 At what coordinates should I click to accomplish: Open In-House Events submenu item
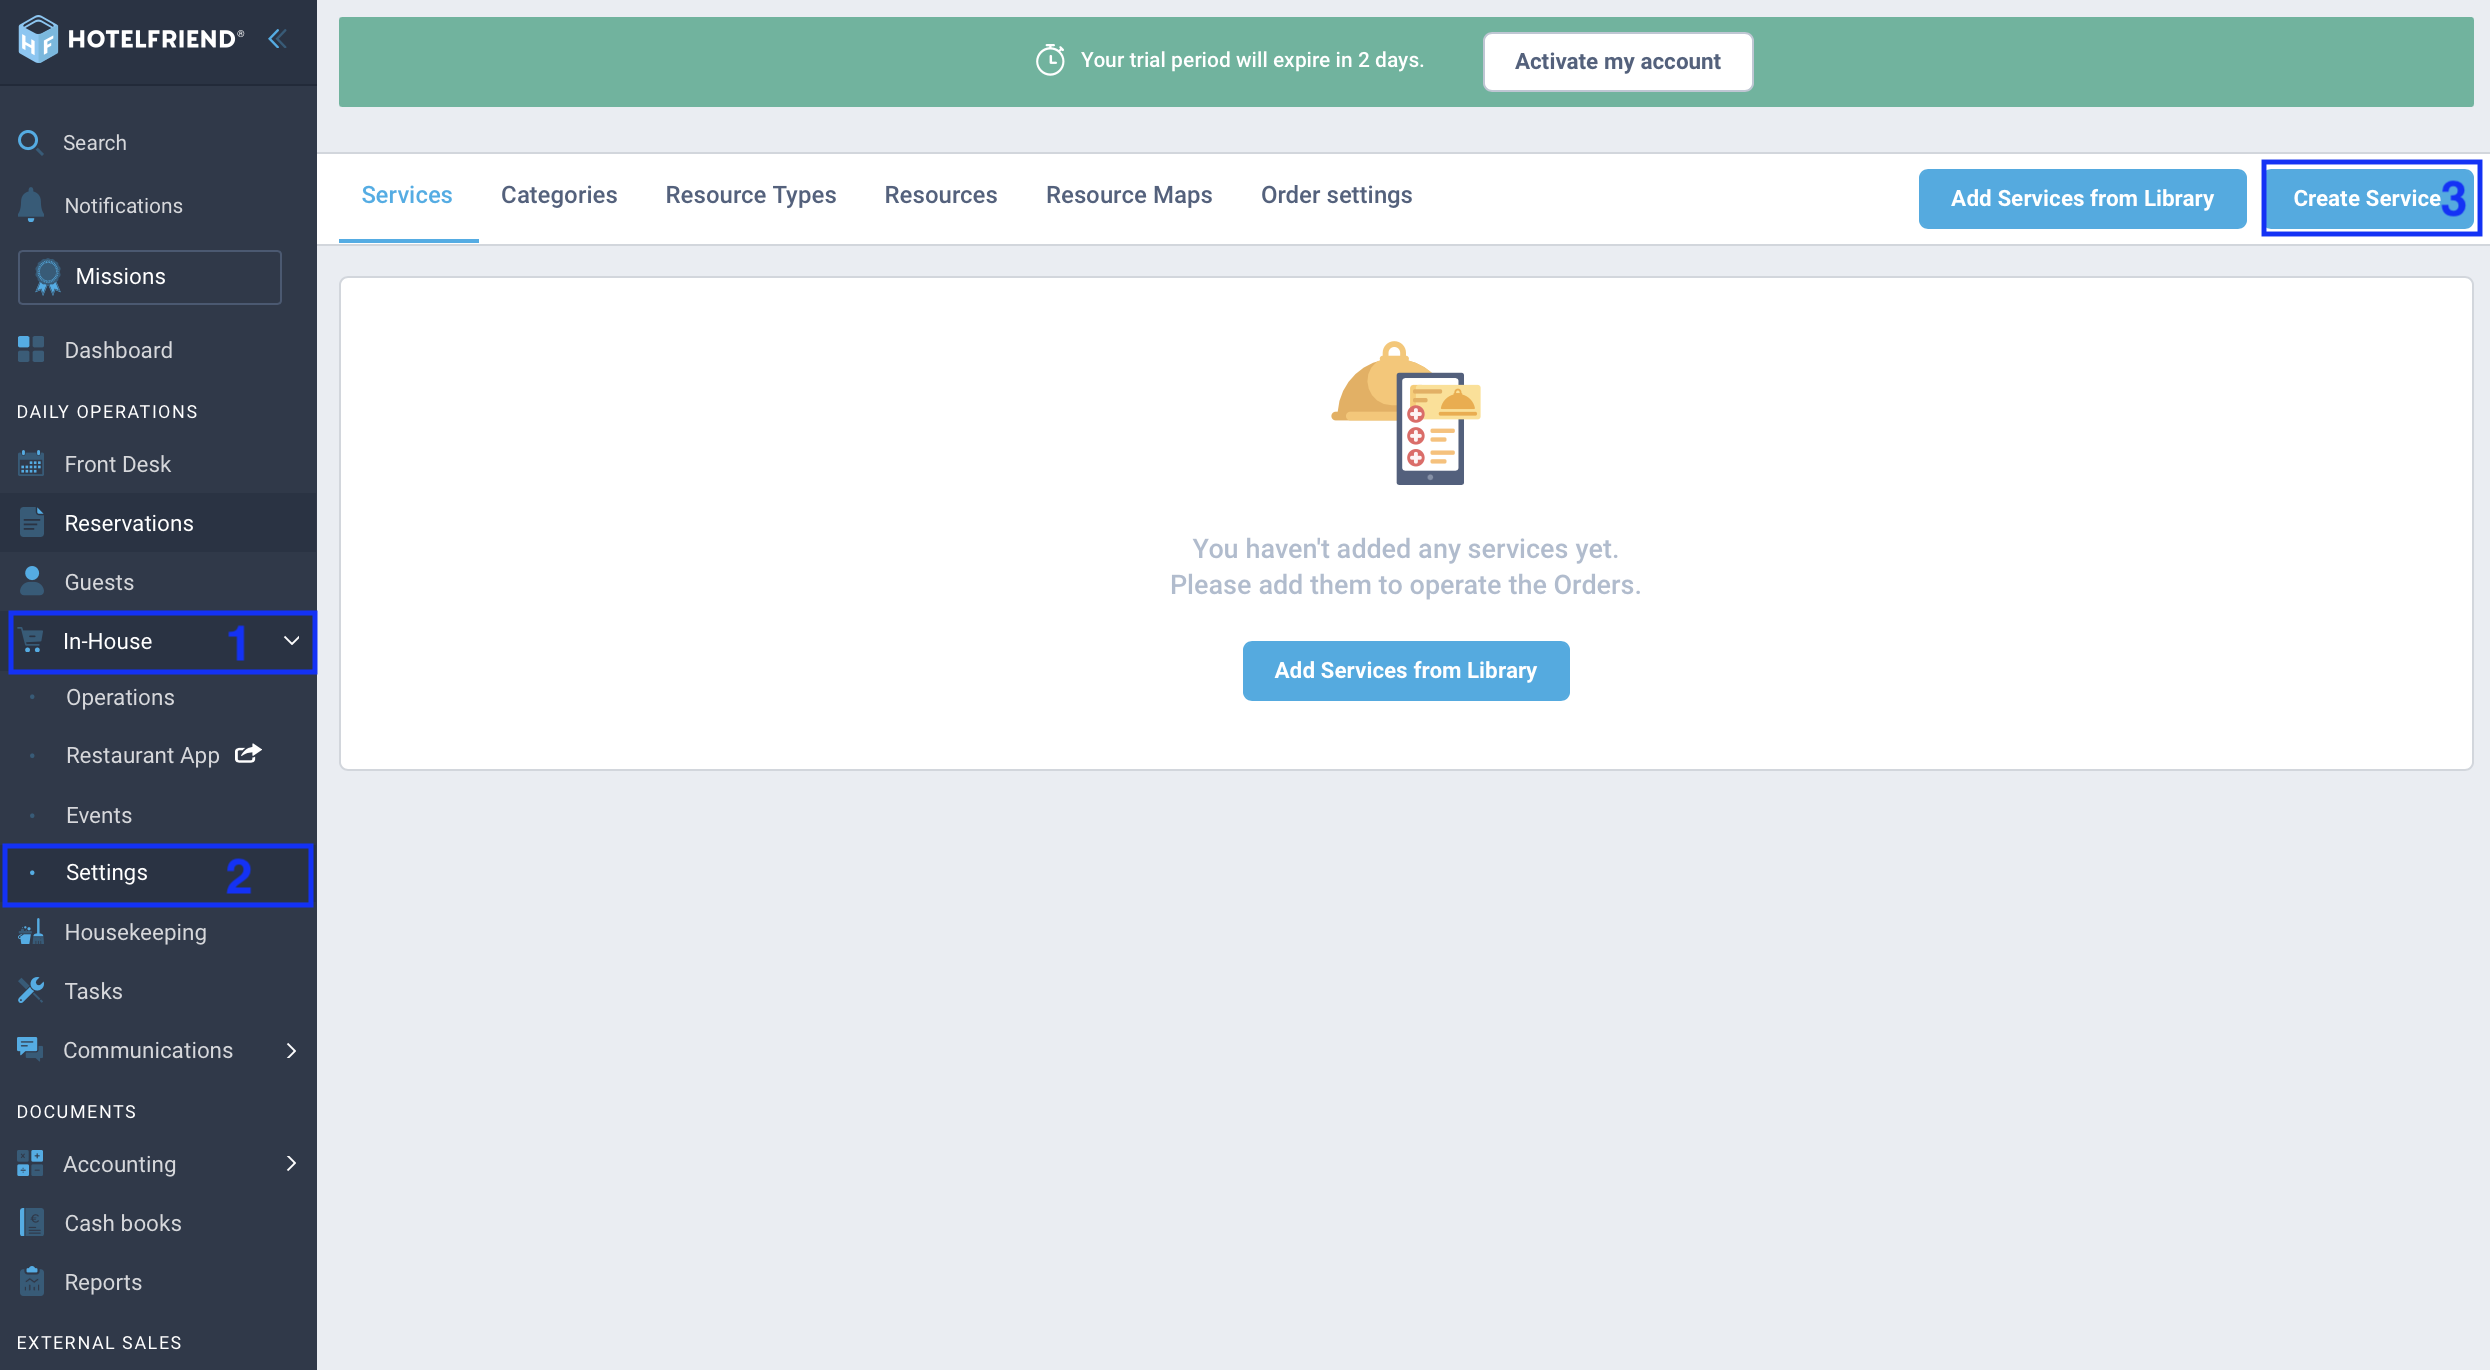pyautogui.click(x=99, y=815)
